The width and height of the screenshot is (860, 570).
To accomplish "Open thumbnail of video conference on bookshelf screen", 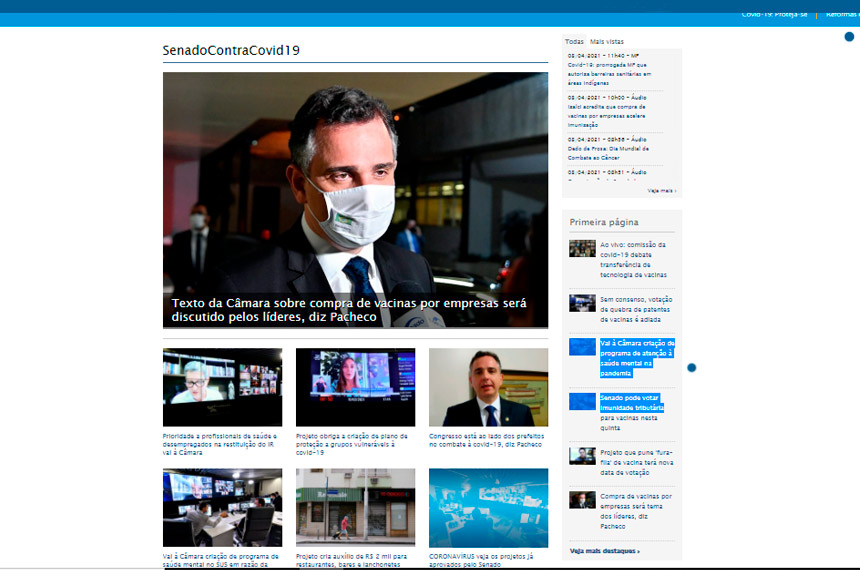I will click(x=222, y=387).
